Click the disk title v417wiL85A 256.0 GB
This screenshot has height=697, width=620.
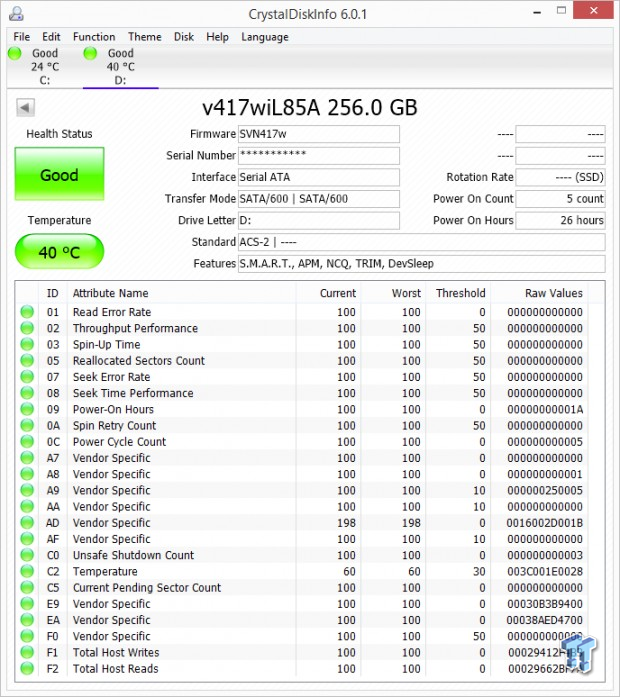[310, 108]
